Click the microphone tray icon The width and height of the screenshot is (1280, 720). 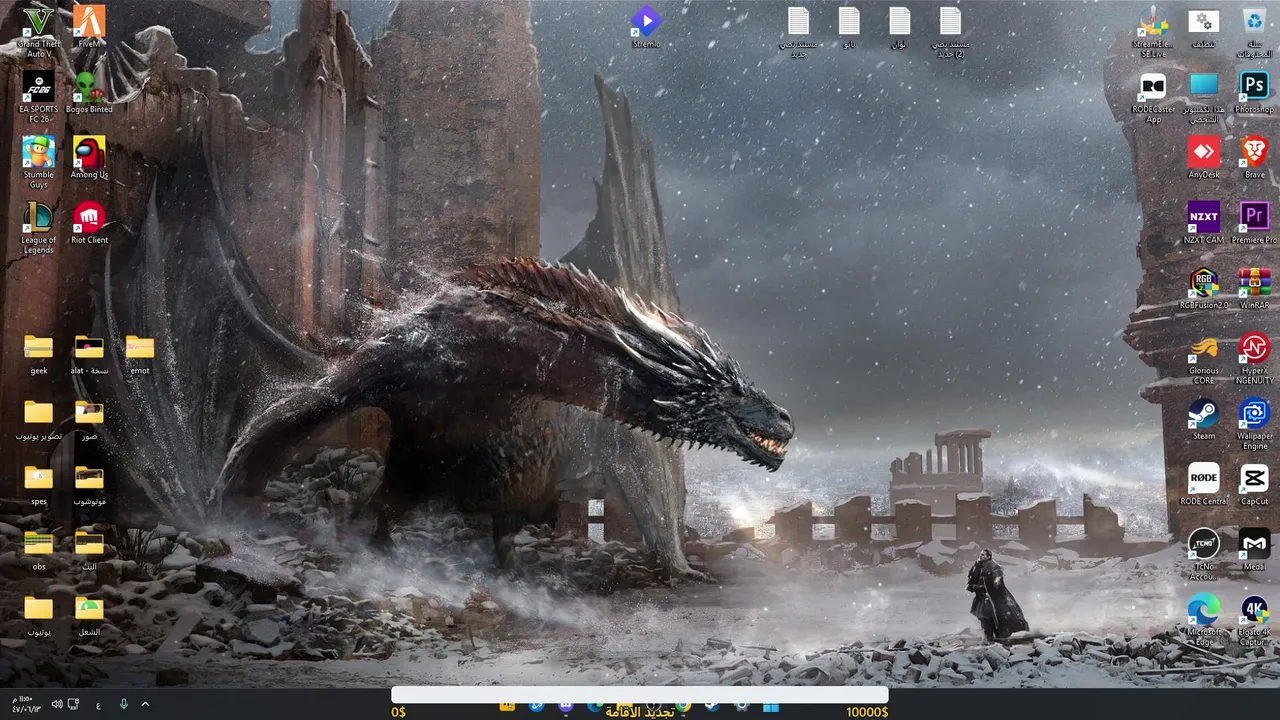pyautogui.click(x=124, y=704)
